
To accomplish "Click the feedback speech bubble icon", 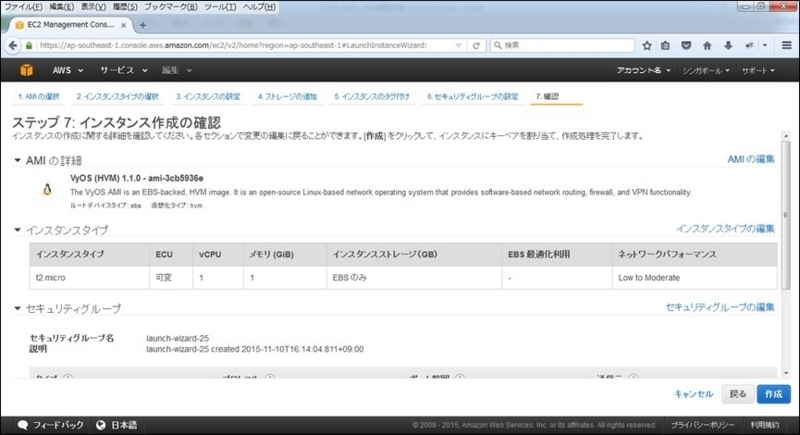I will 22,425.
